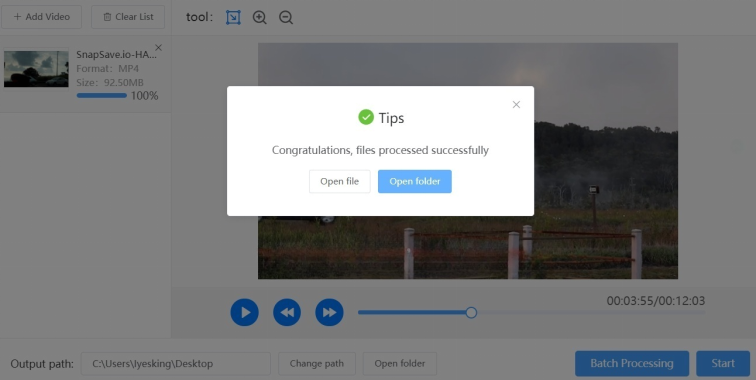The width and height of the screenshot is (756, 380).
Task: Click the Batch Processing button
Action: click(632, 364)
